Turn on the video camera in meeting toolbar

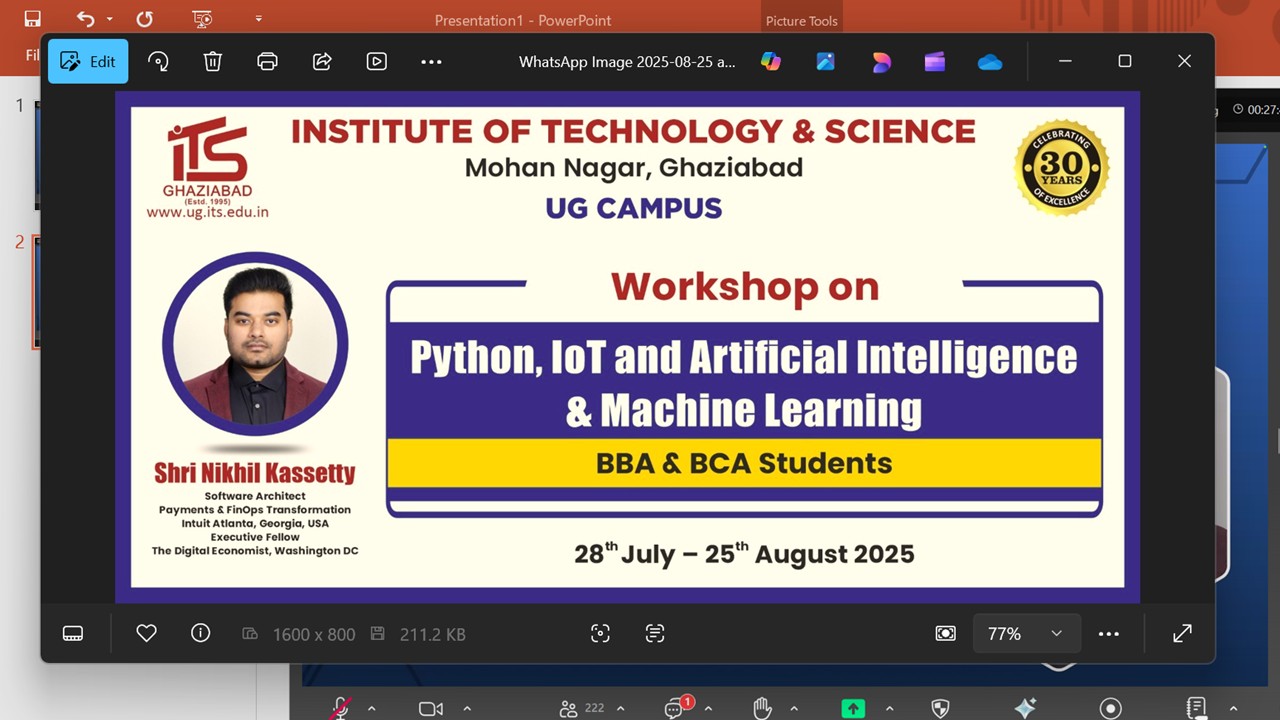[x=431, y=708]
